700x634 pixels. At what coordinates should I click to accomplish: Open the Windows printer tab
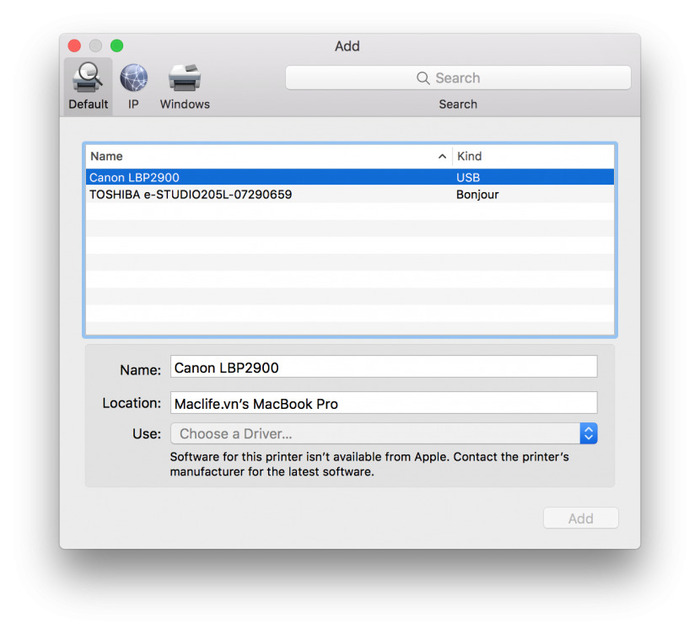point(184,86)
